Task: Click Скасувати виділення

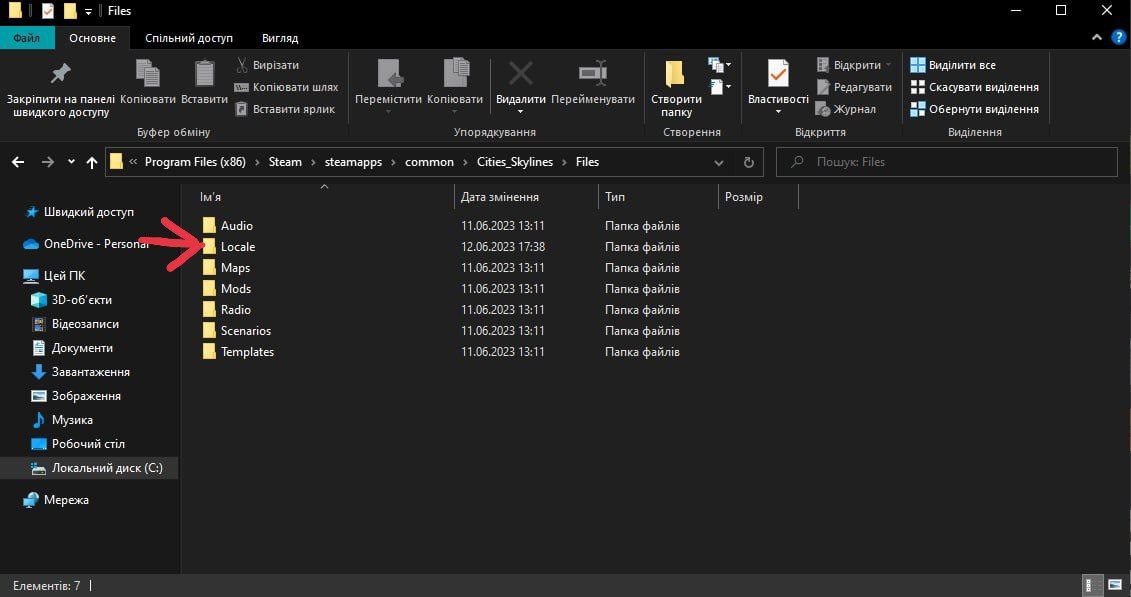Action: tap(974, 87)
